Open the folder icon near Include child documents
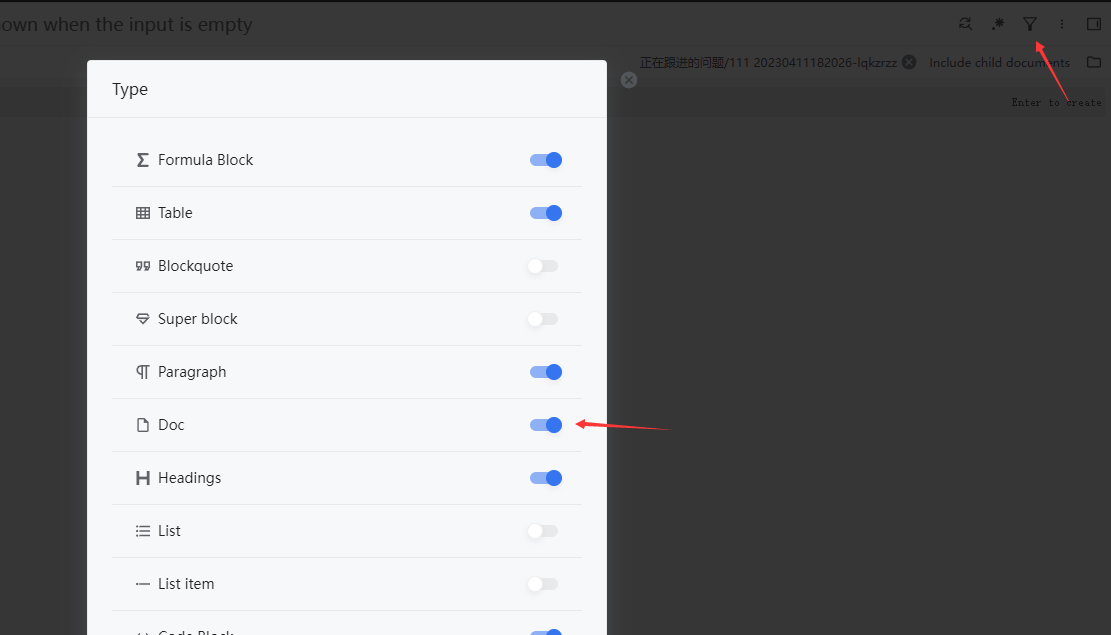Viewport: 1111px width, 635px height. coord(1093,61)
